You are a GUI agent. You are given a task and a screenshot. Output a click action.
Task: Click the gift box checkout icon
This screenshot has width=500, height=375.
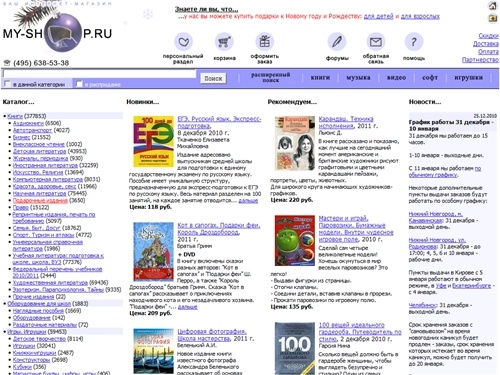click(265, 42)
